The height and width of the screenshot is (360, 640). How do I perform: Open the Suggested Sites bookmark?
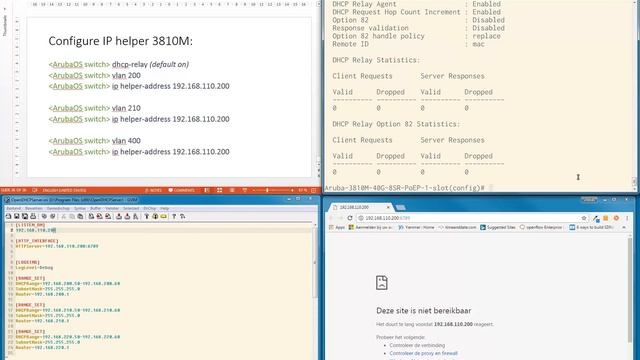(498, 227)
